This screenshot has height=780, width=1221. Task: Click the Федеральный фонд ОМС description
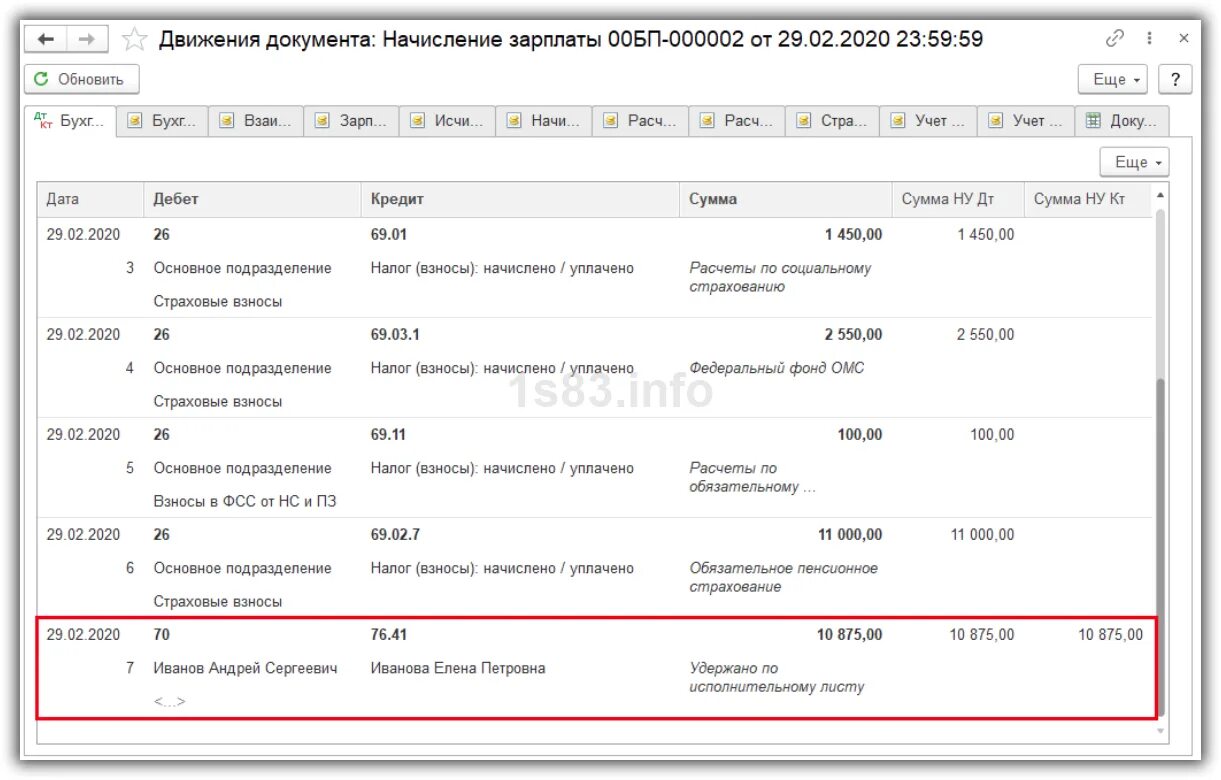click(x=777, y=368)
